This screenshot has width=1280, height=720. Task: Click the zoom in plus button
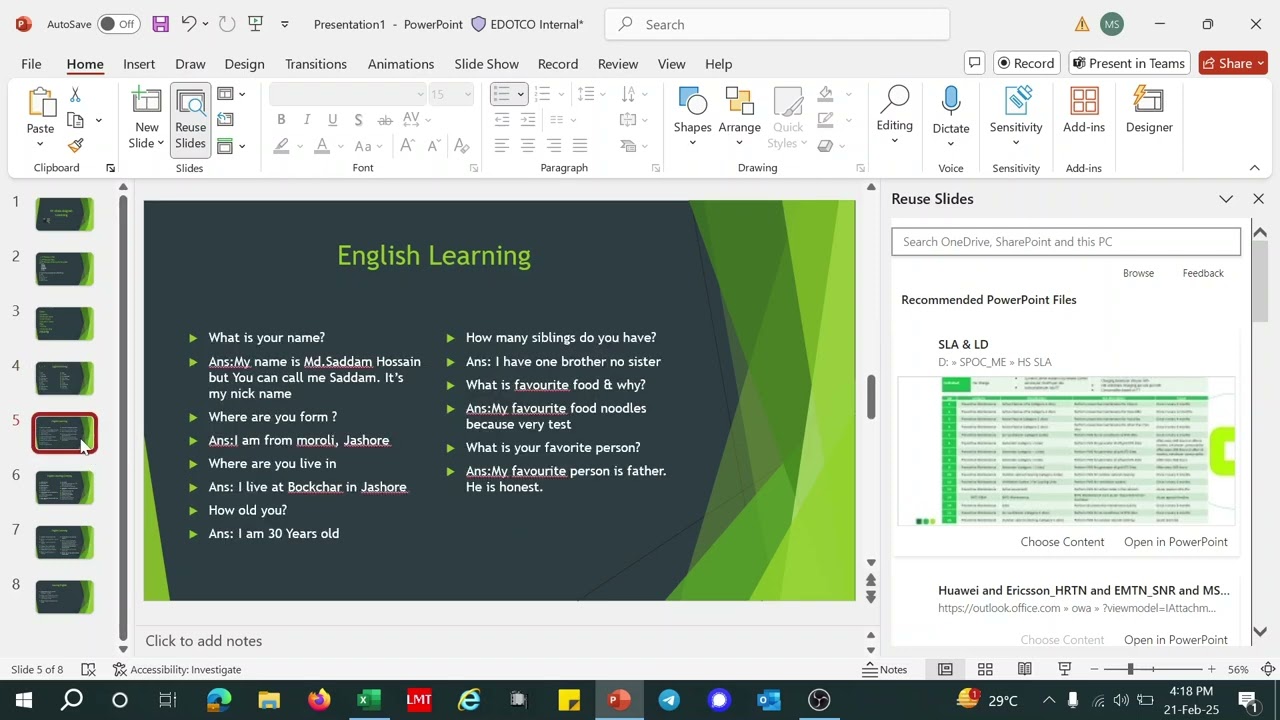click(1211, 669)
